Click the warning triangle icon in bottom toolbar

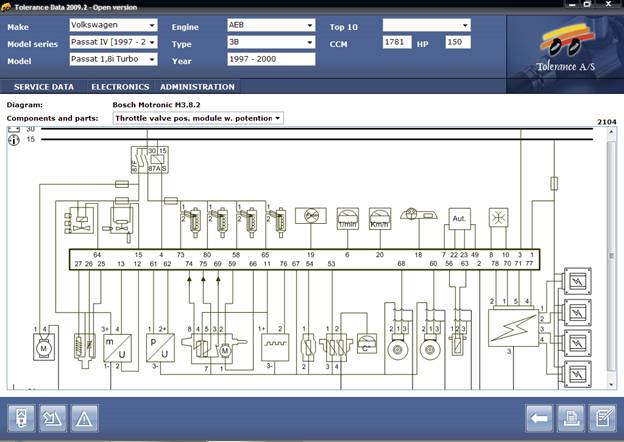pyautogui.click(x=83, y=418)
